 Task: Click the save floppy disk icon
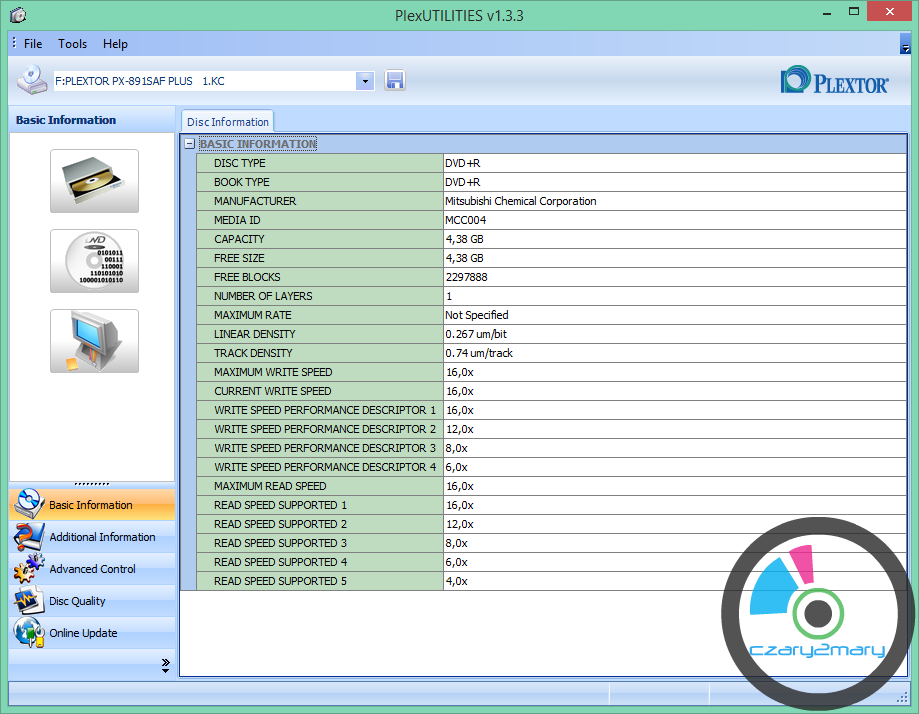click(395, 81)
